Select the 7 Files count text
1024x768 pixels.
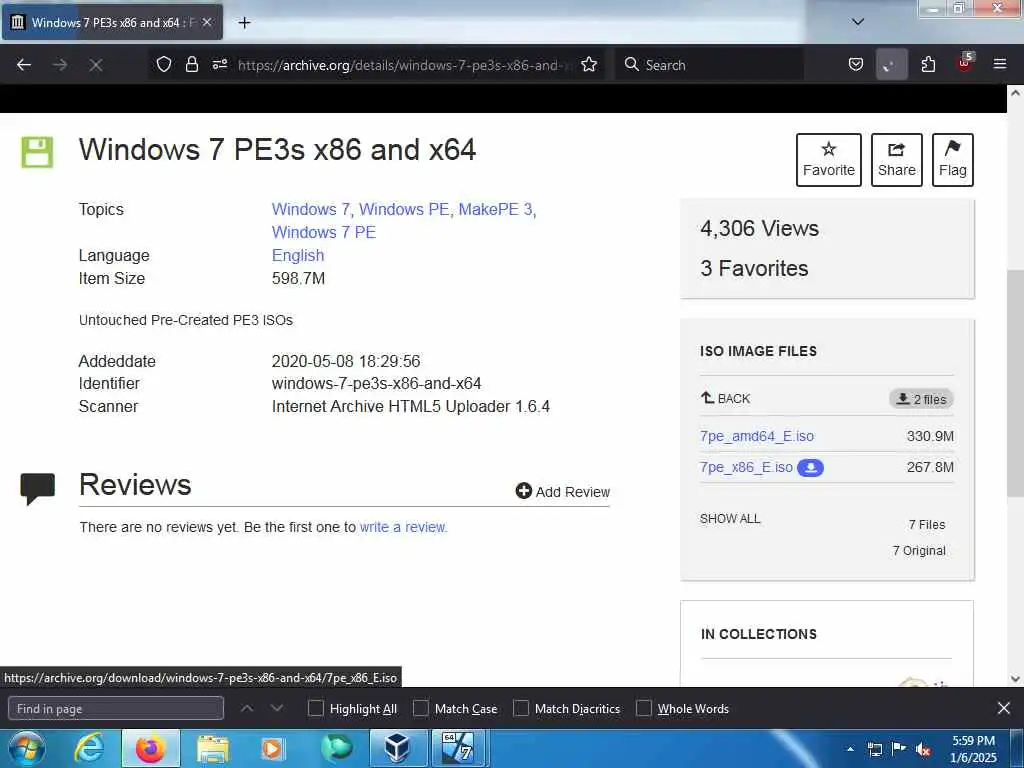(927, 525)
